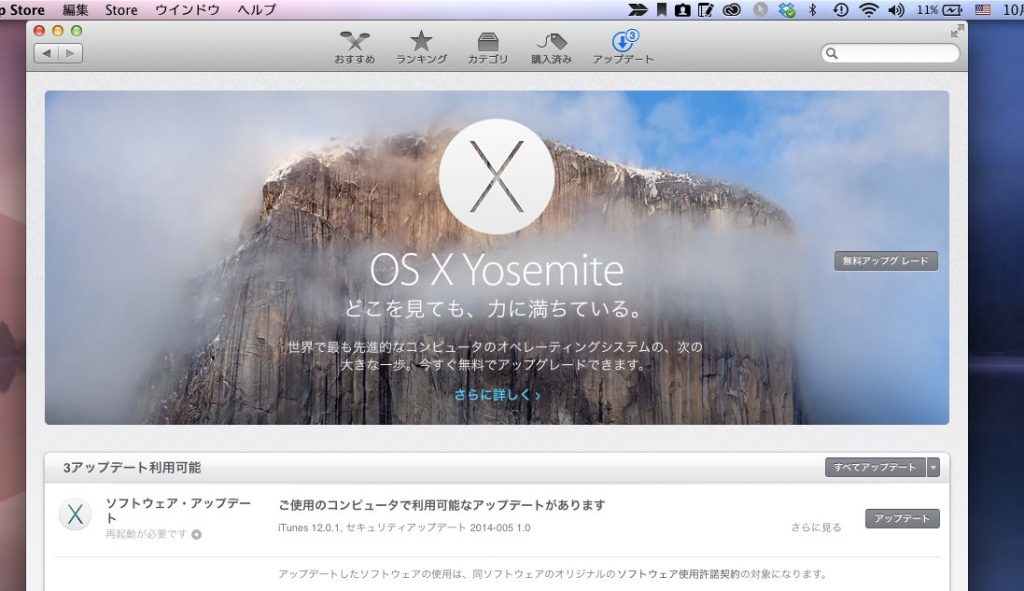Click the notepad-and-pencil menu bar icon

point(705,10)
